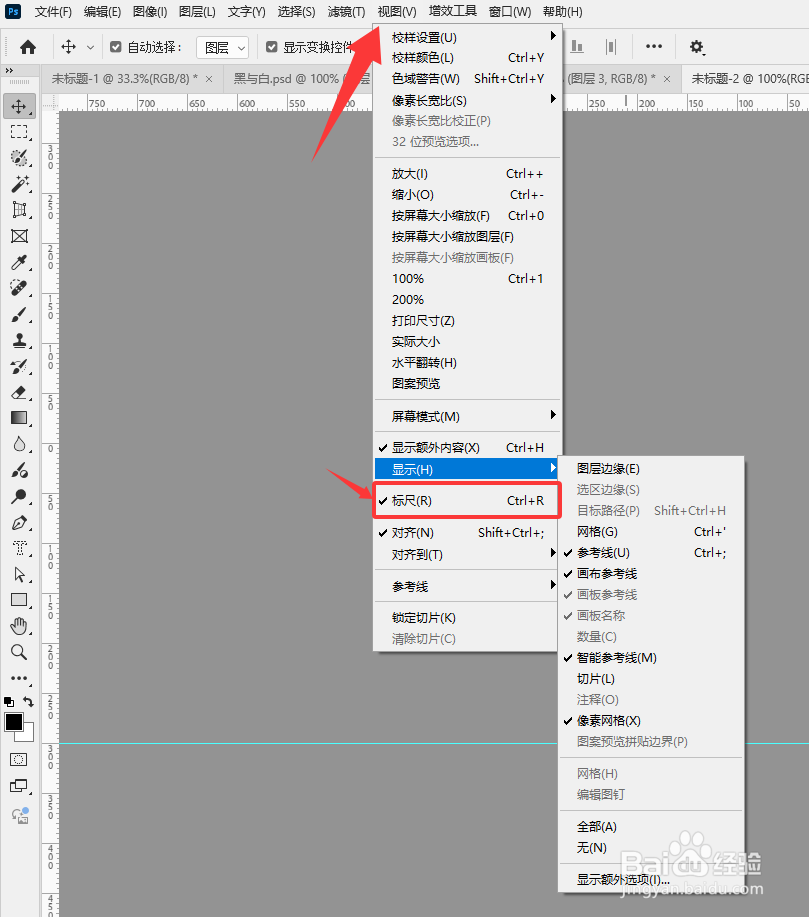
Task: Open the 图层 target dropdown
Action: point(222,46)
